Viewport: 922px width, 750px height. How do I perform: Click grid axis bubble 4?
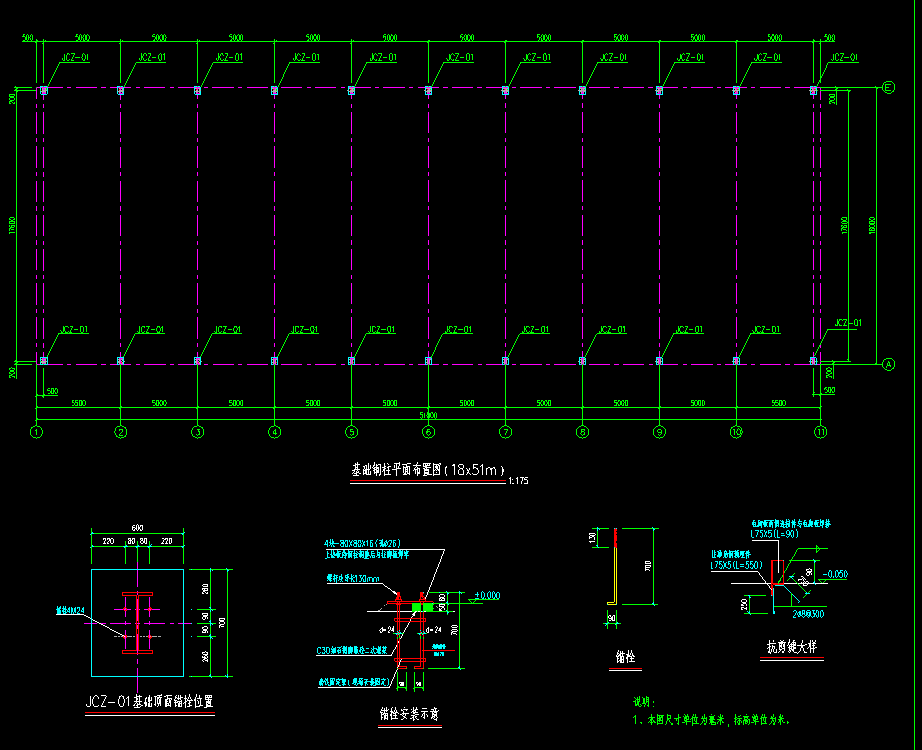pyautogui.click(x=275, y=432)
